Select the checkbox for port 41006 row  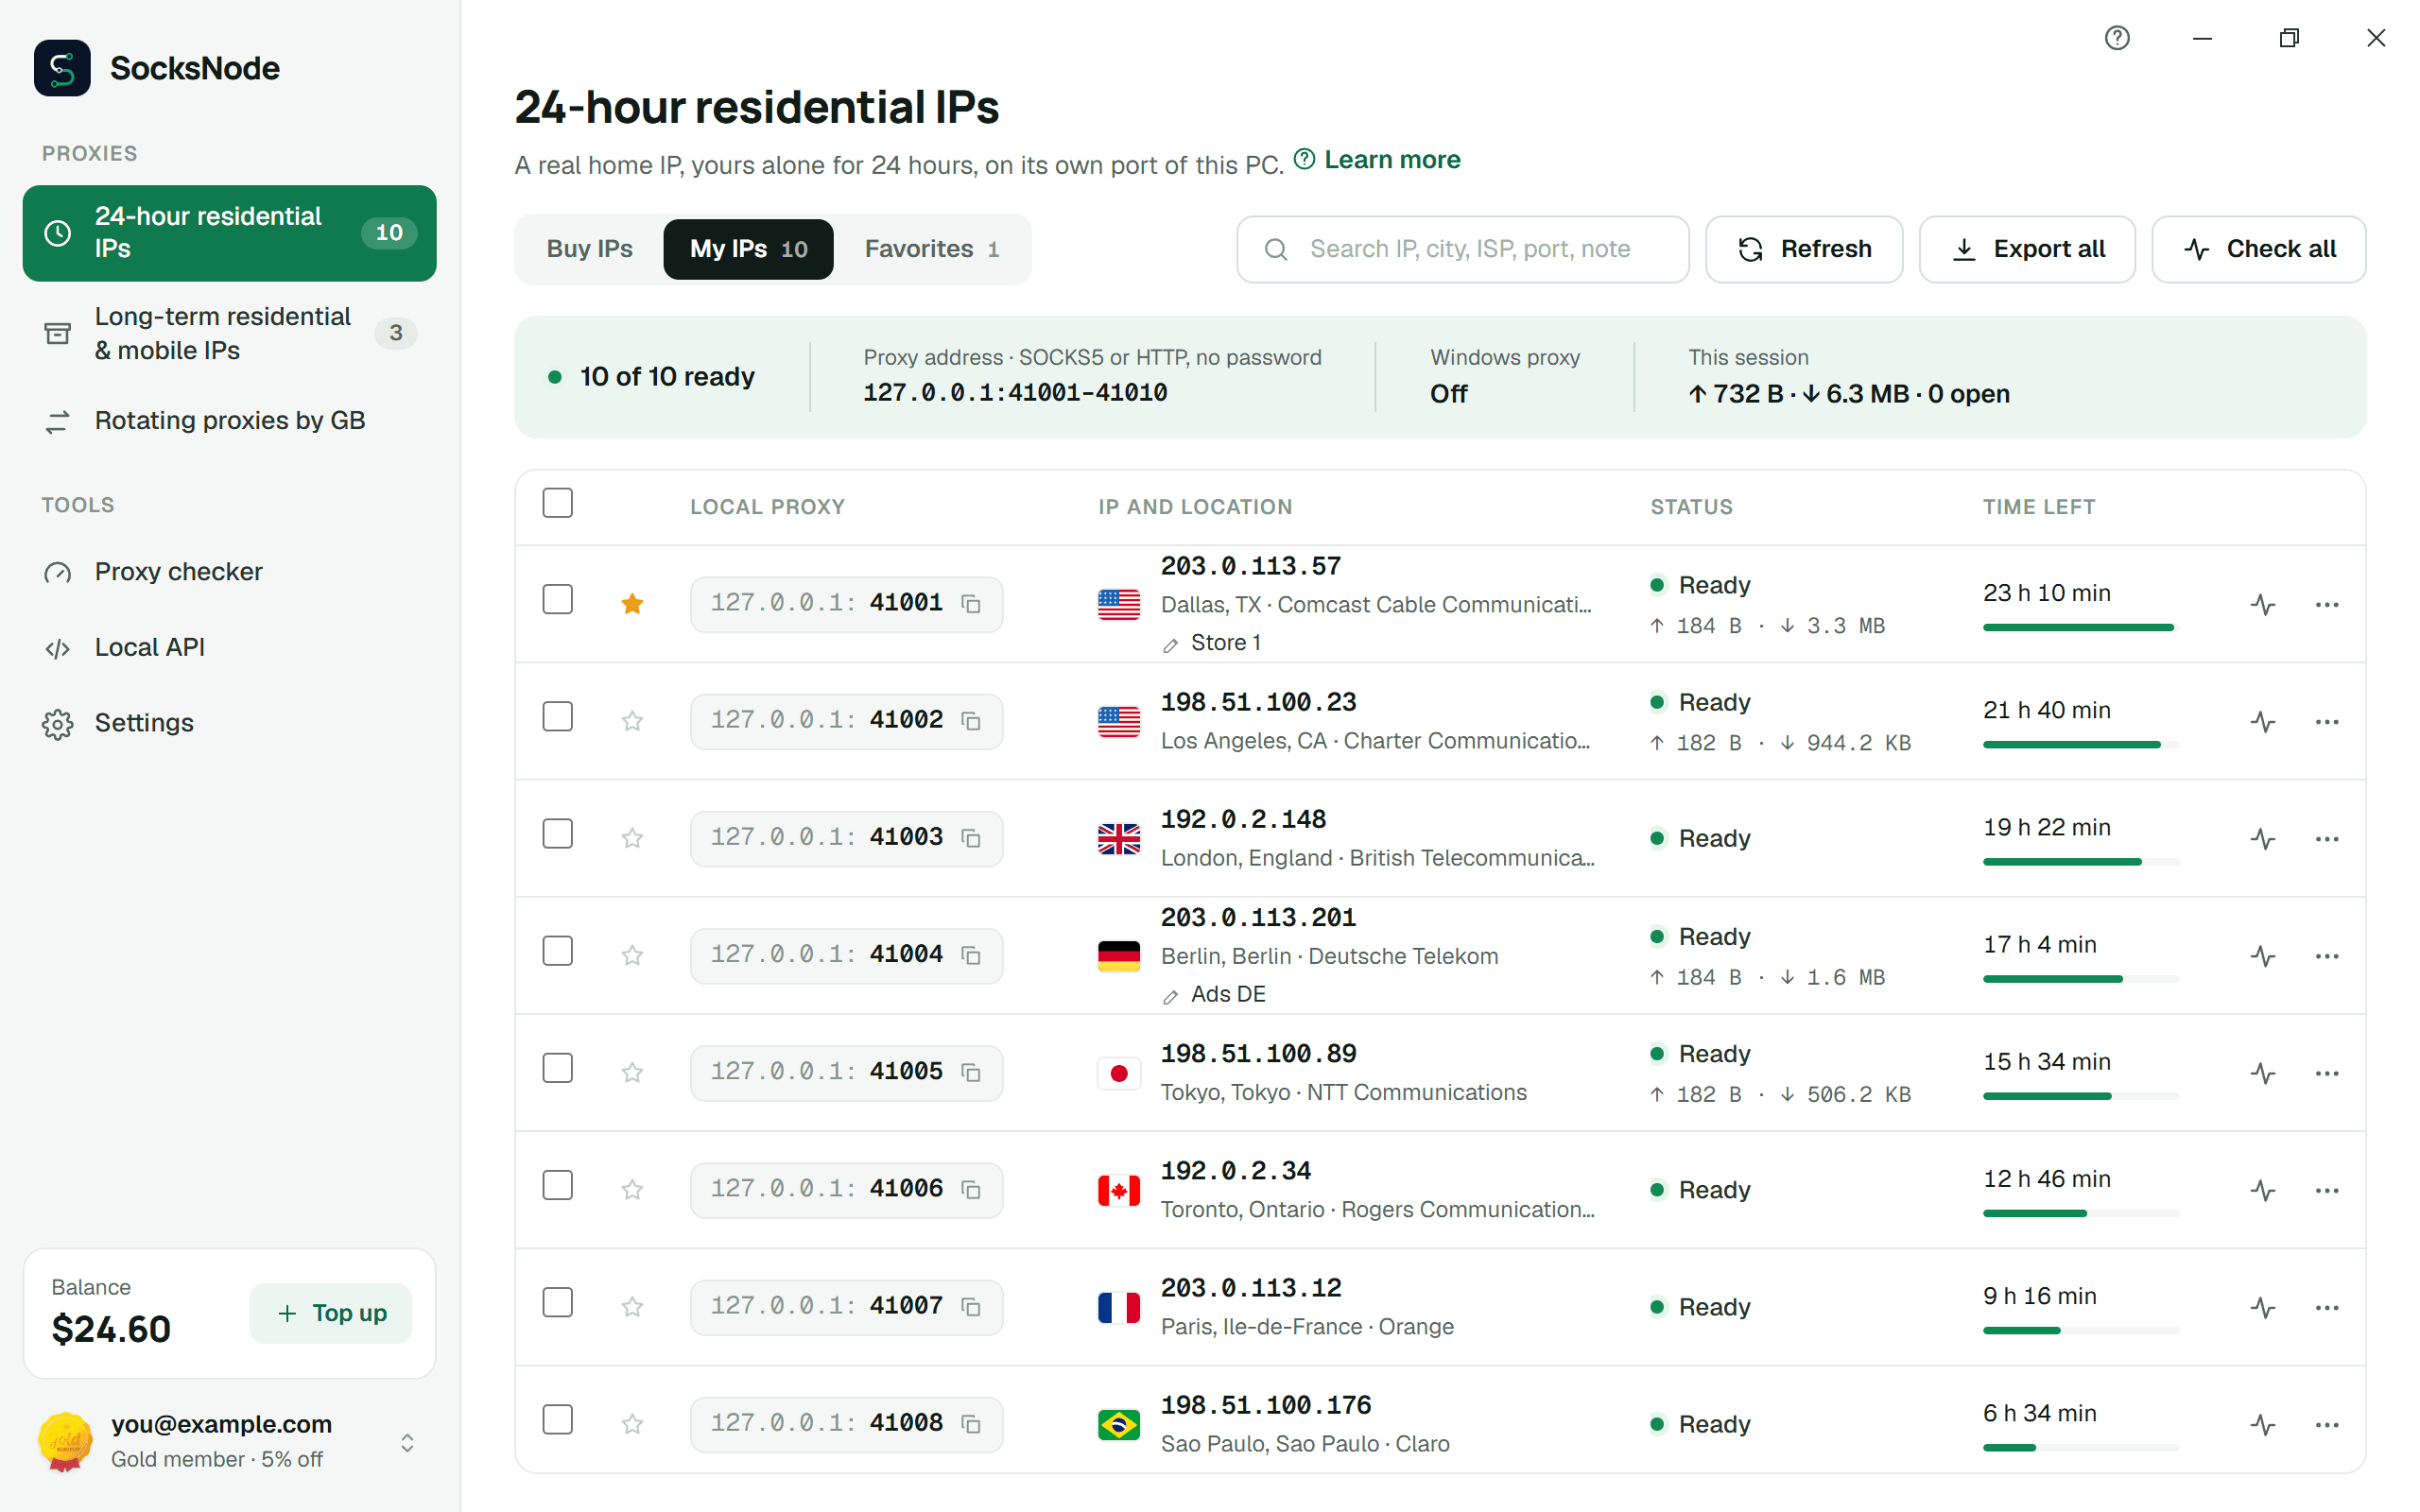(557, 1185)
